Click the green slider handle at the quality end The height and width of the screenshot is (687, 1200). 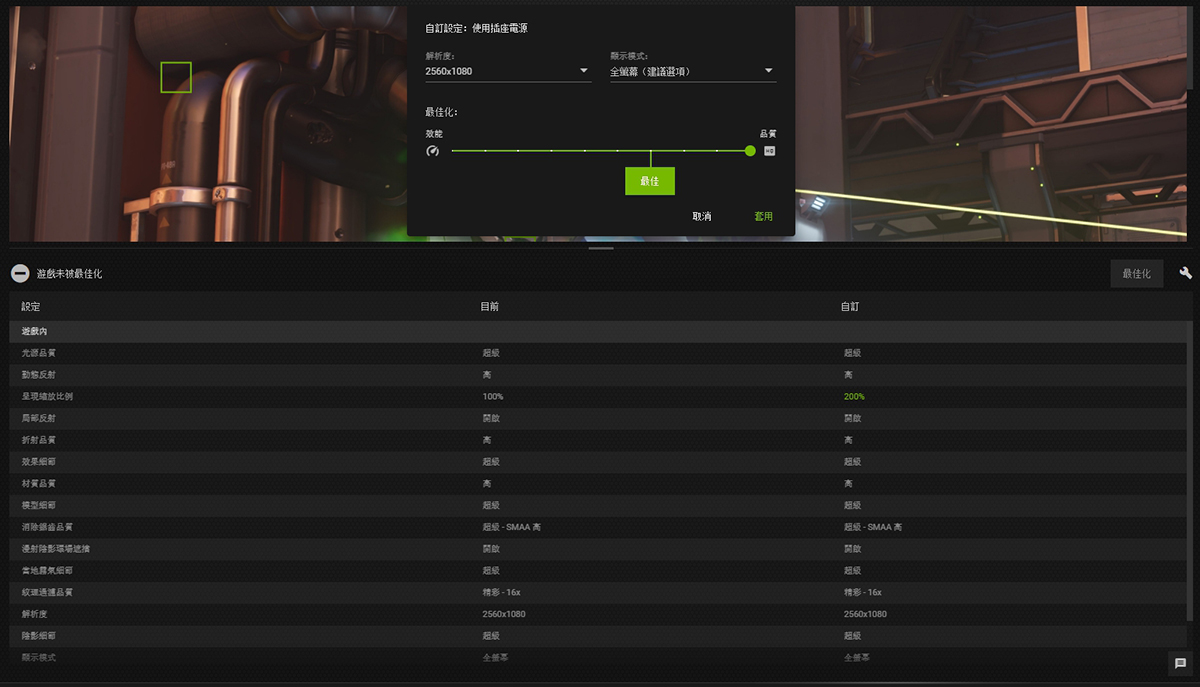[x=750, y=151]
